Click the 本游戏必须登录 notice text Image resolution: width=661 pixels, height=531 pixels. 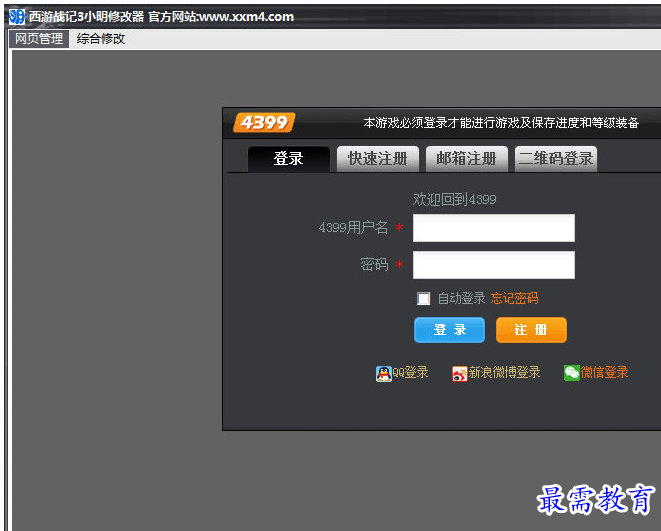(x=501, y=123)
